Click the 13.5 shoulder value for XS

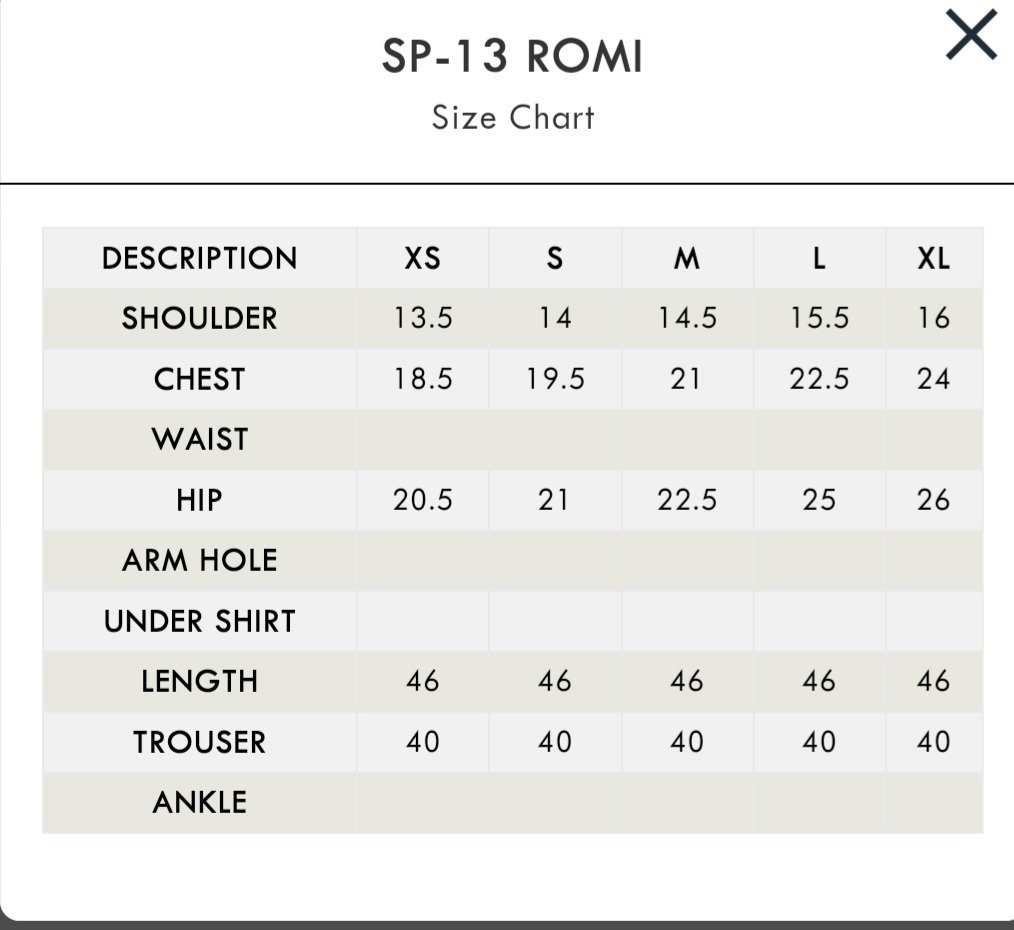pyautogui.click(x=423, y=318)
